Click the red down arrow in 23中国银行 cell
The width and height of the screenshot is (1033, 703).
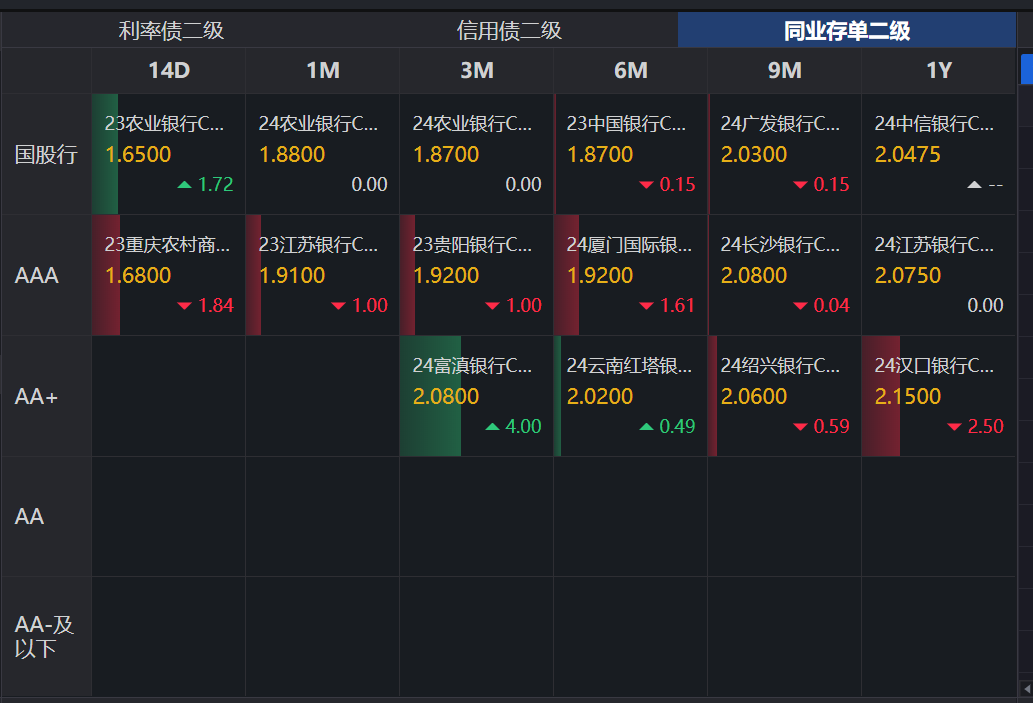(646, 185)
